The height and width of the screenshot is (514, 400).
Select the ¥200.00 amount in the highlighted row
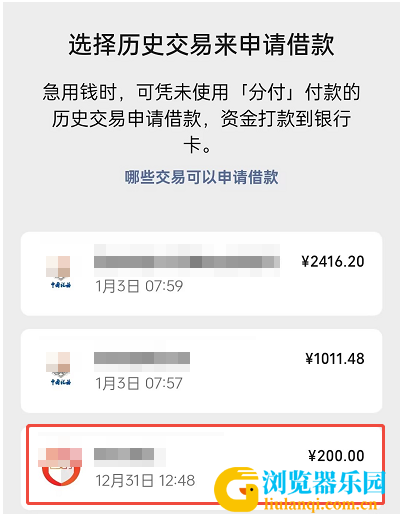point(336,456)
